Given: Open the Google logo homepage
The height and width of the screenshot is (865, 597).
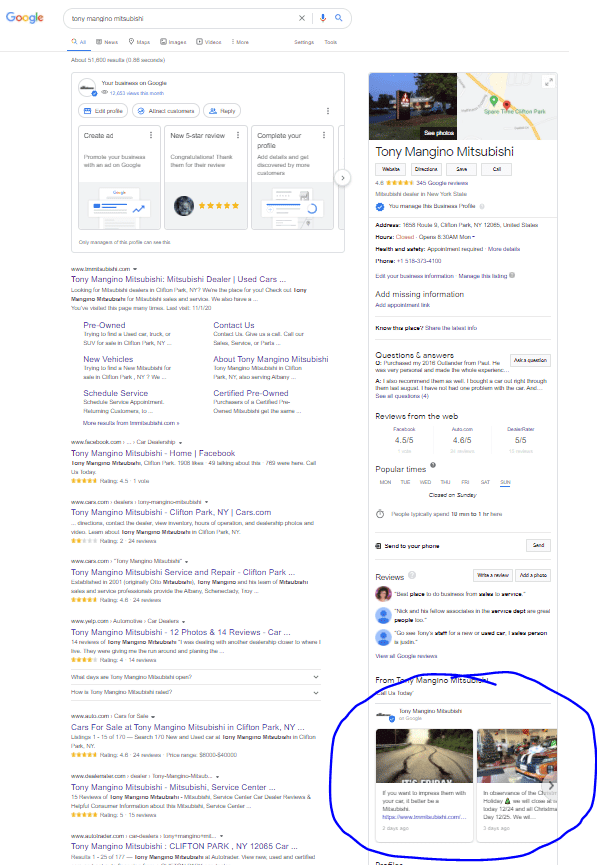Looking at the screenshot, I should coord(25,18).
